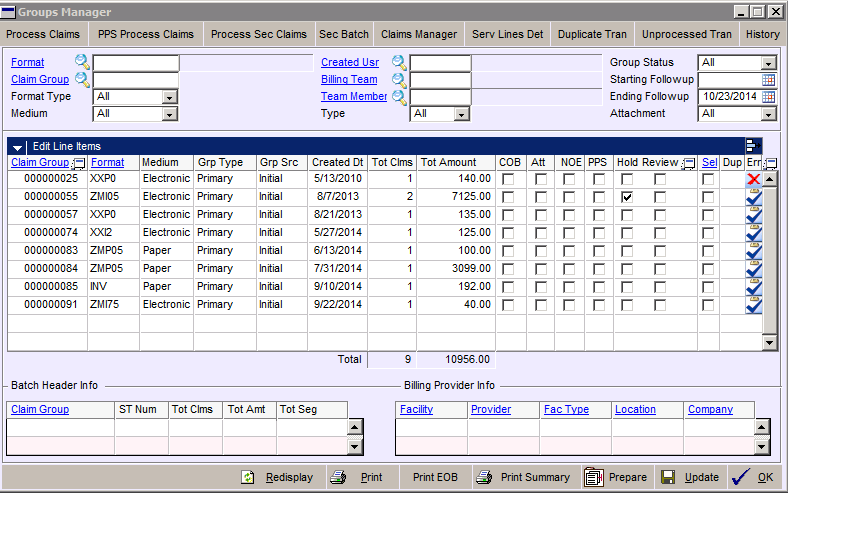864x540 pixels.
Task: Uncheck the Hold checkbox for 000000055
Action: click(x=627, y=197)
